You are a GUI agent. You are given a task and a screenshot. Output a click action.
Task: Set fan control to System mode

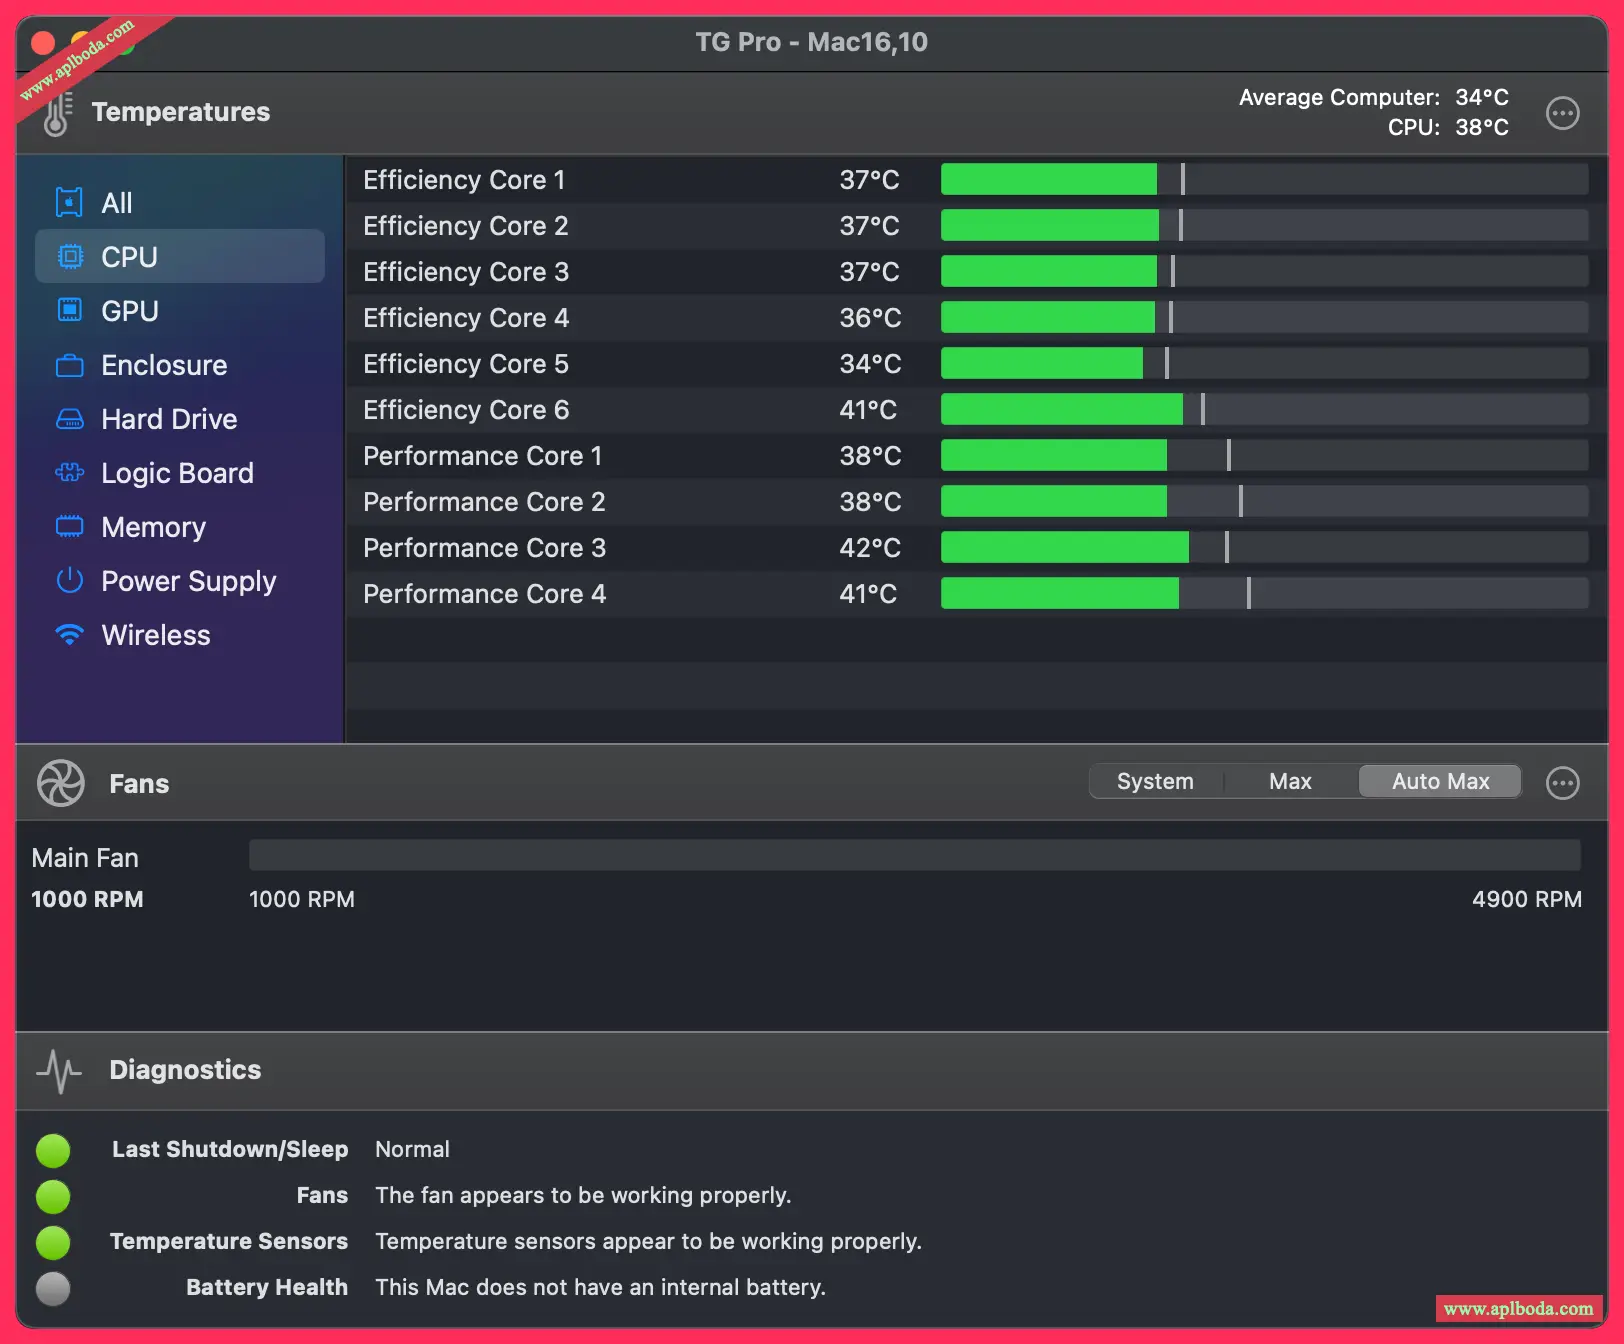(x=1155, y=781)
